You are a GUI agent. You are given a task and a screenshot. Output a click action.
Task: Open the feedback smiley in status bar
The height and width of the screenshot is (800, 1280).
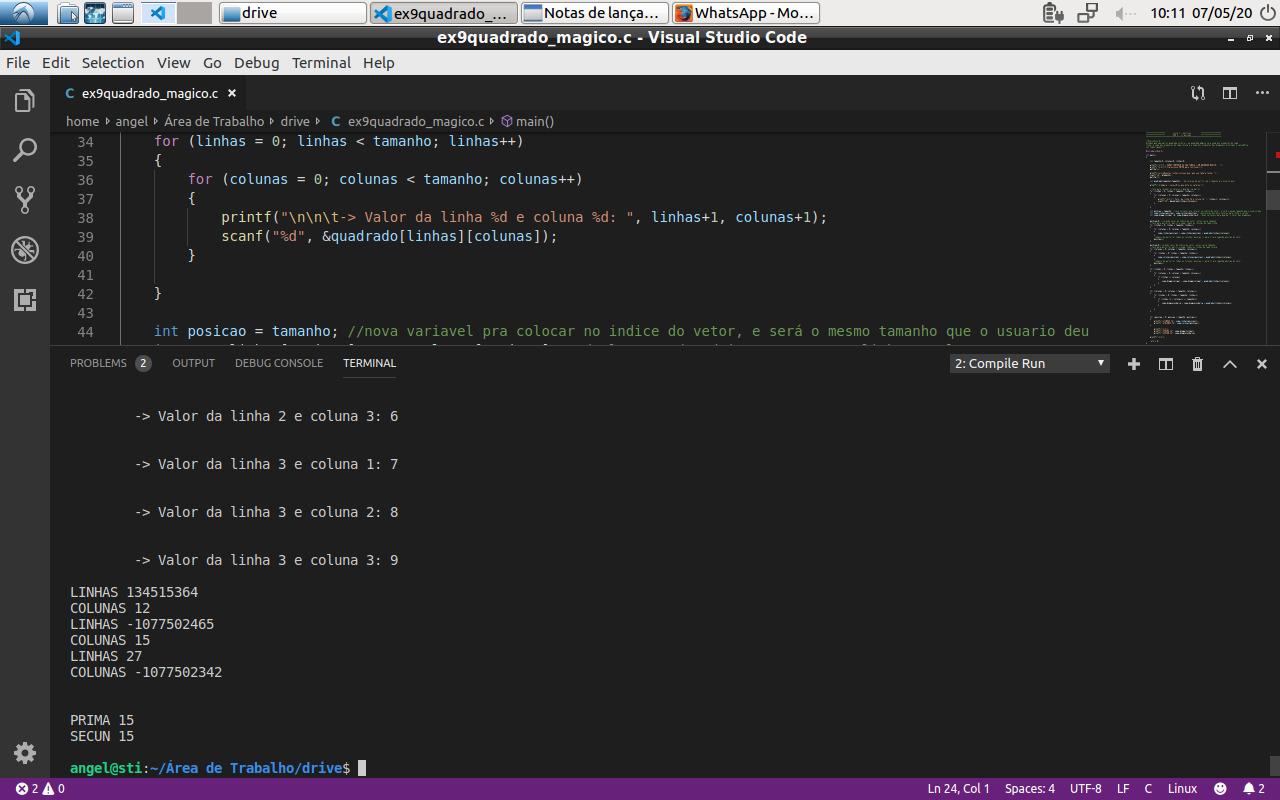pyautogui.click(x=1220, y=788)
